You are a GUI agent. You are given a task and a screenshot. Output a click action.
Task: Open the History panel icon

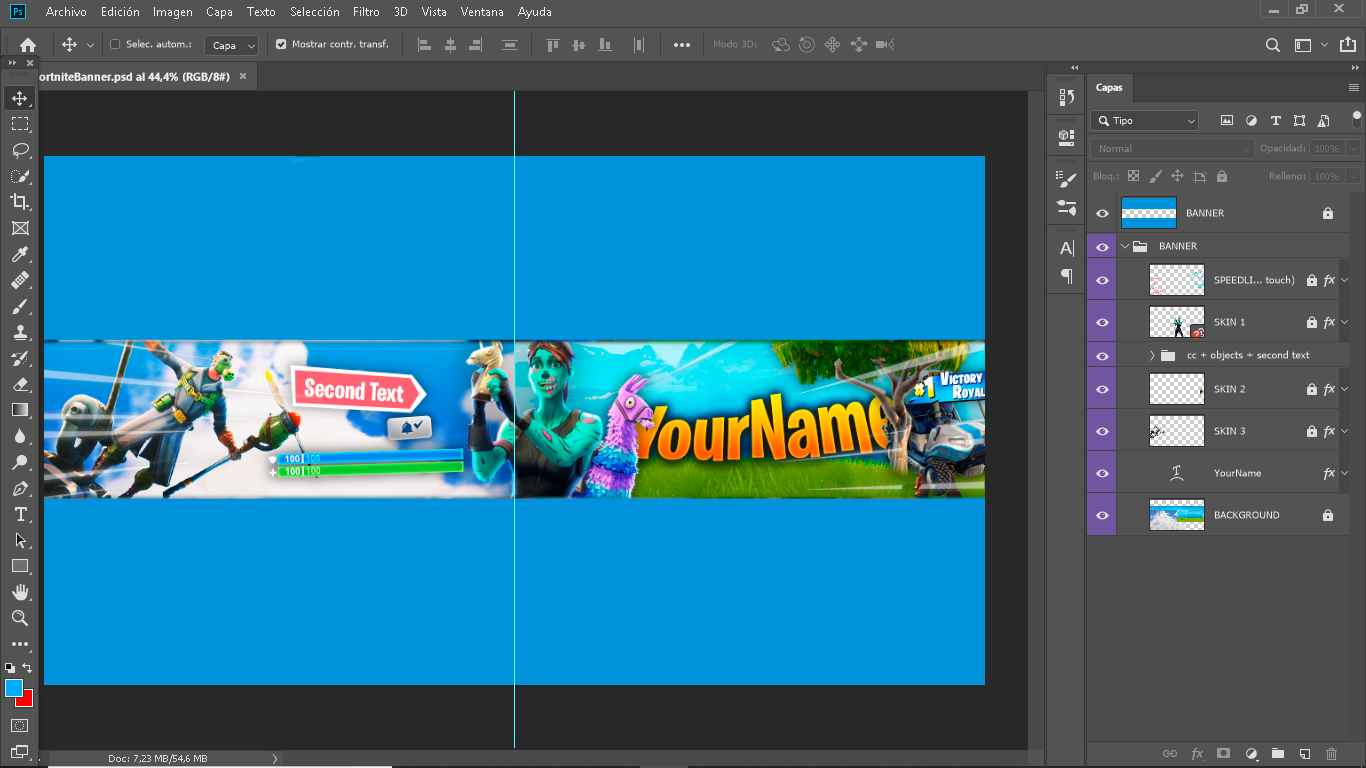[x=1066, y=97]
